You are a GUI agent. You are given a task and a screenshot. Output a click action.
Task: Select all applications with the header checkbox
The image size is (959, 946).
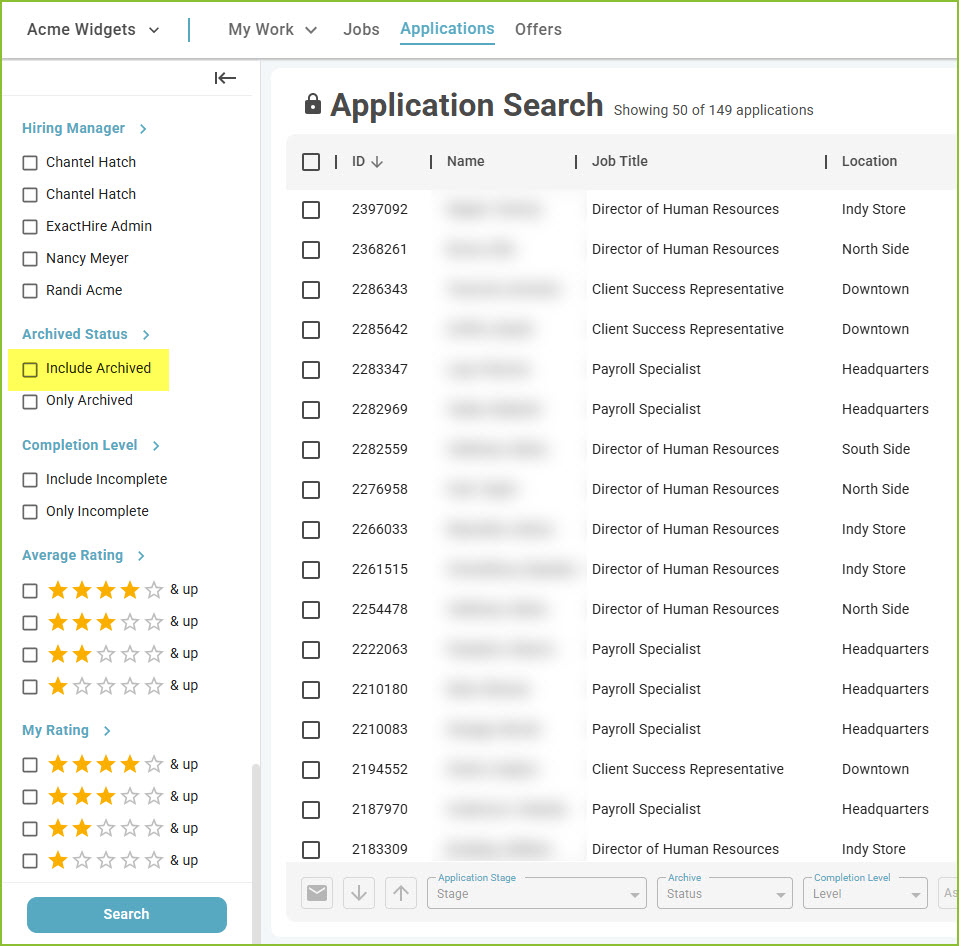pyautogui.click(x=311, y=162)
